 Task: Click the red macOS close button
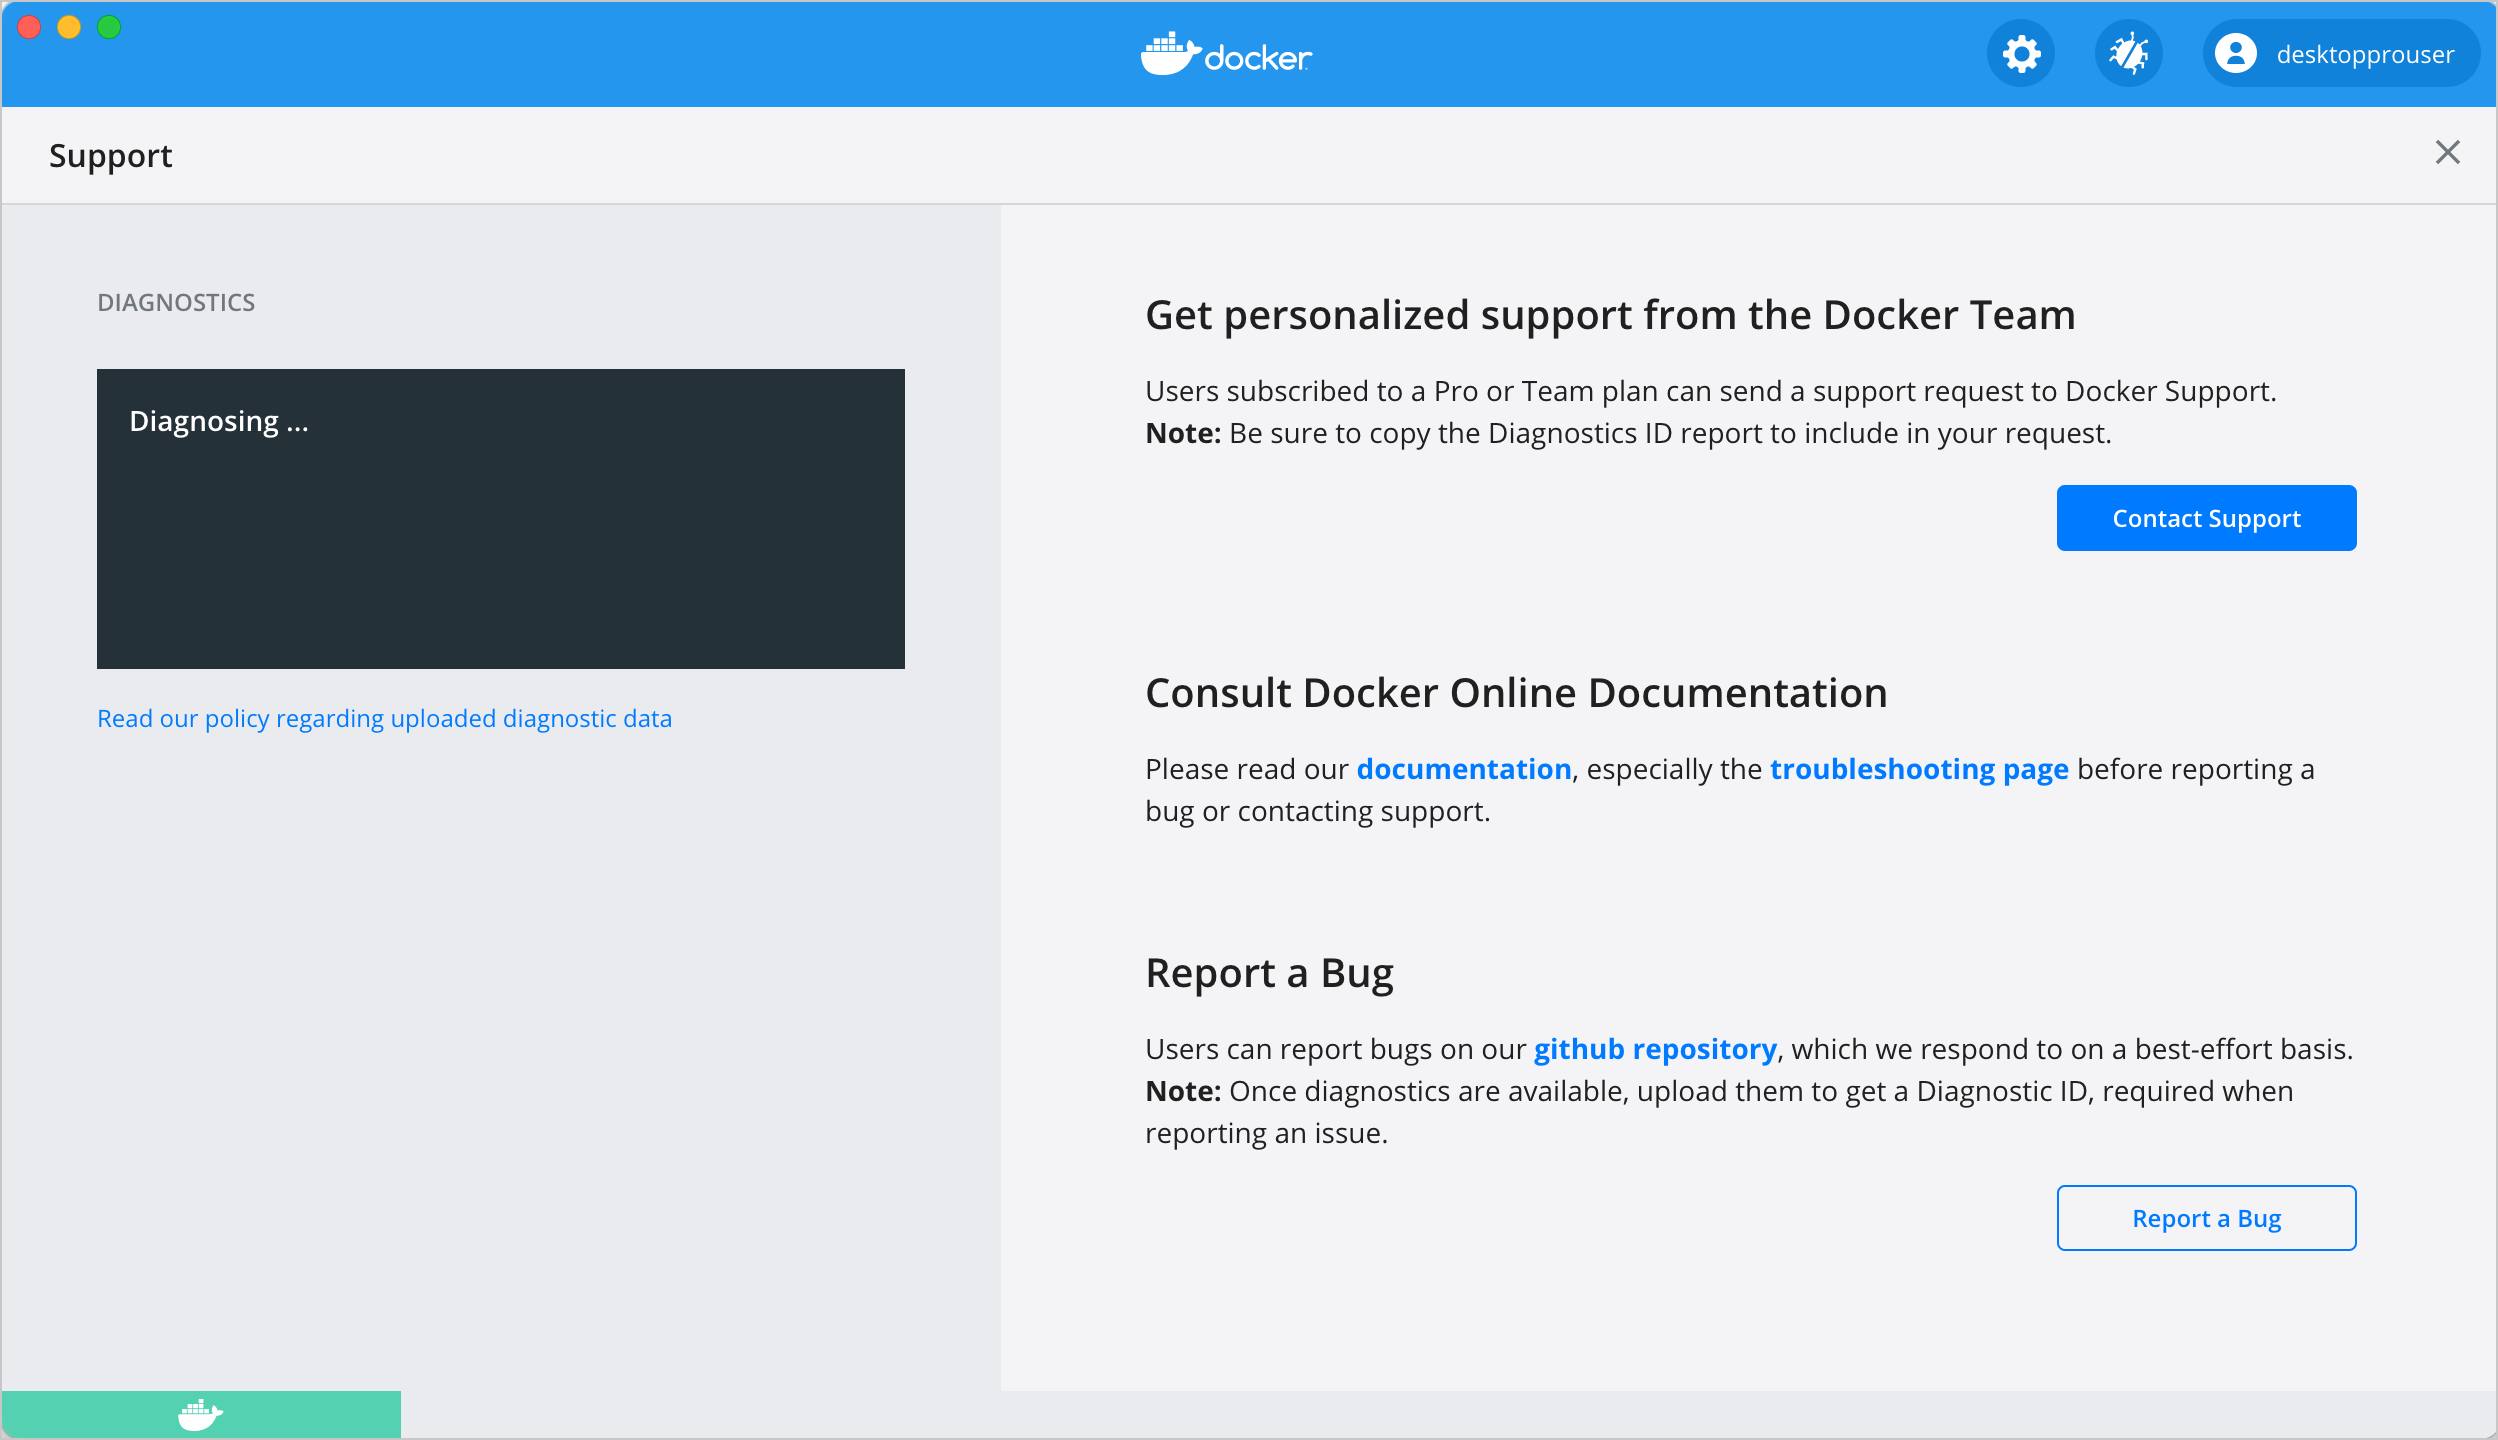29,27
